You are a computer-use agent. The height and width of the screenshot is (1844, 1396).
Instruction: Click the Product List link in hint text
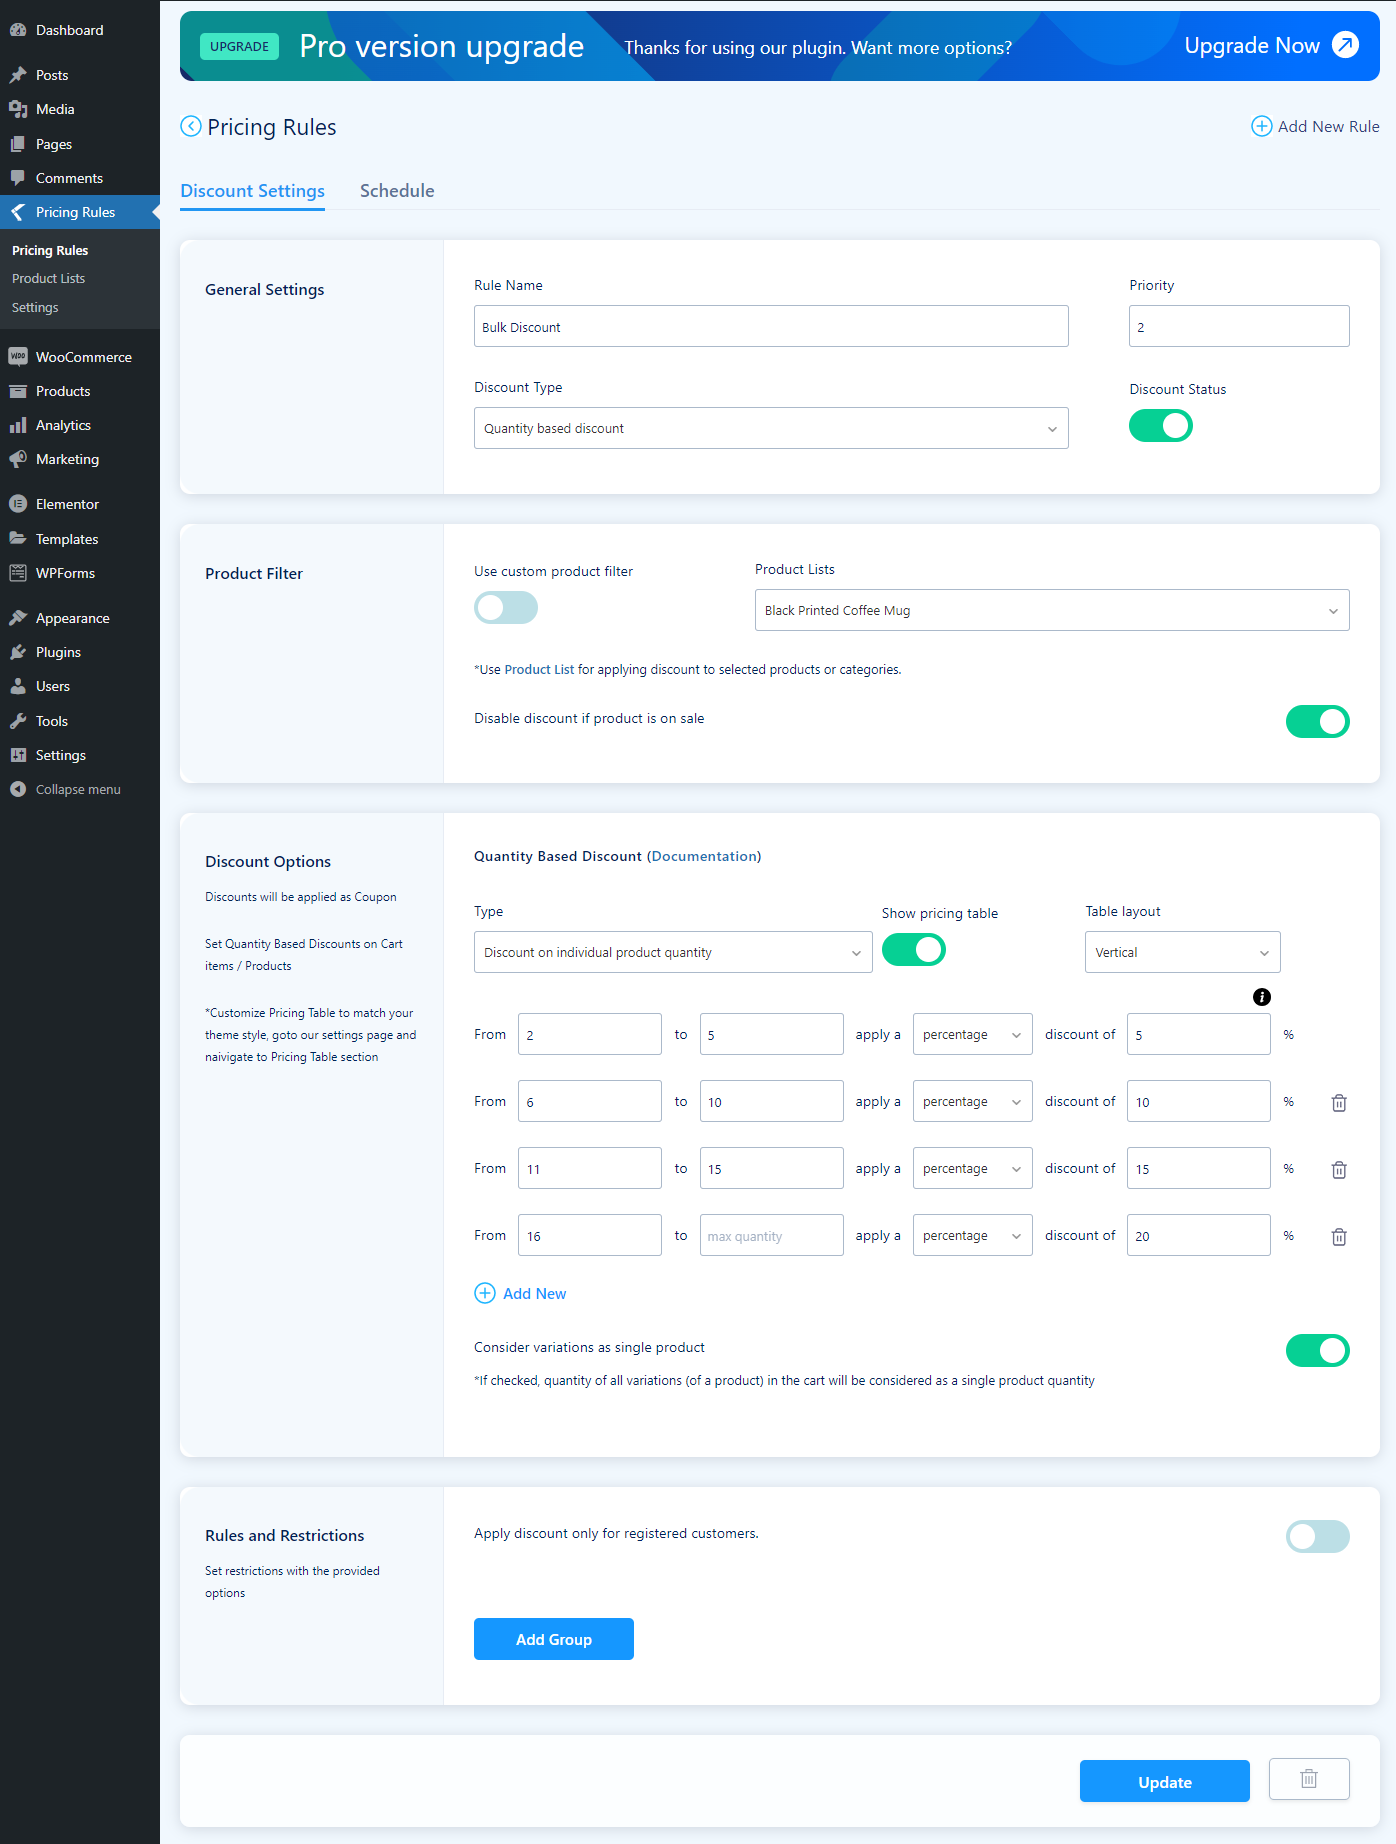539,669
